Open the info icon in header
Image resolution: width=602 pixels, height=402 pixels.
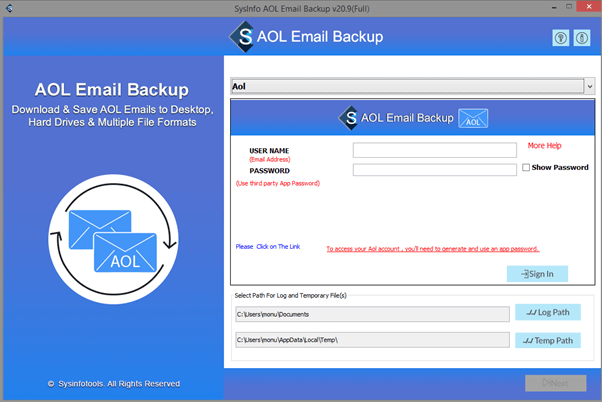(x=582, y=38)
